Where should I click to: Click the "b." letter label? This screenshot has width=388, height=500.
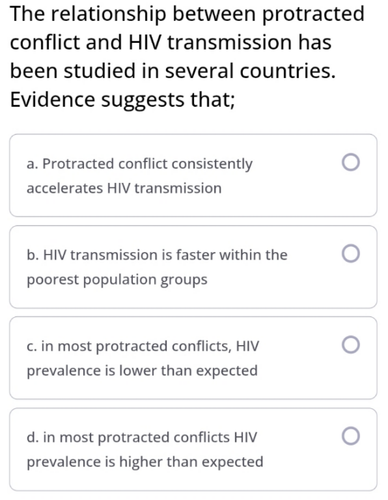(x=33, y=255)
